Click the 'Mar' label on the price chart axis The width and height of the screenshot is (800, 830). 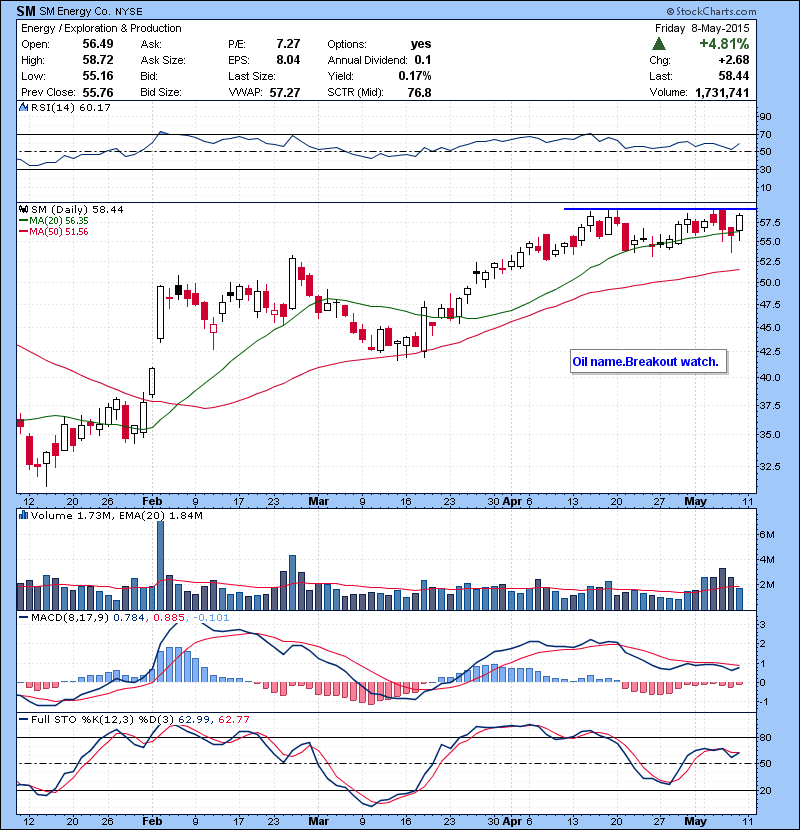coord(318,501)
